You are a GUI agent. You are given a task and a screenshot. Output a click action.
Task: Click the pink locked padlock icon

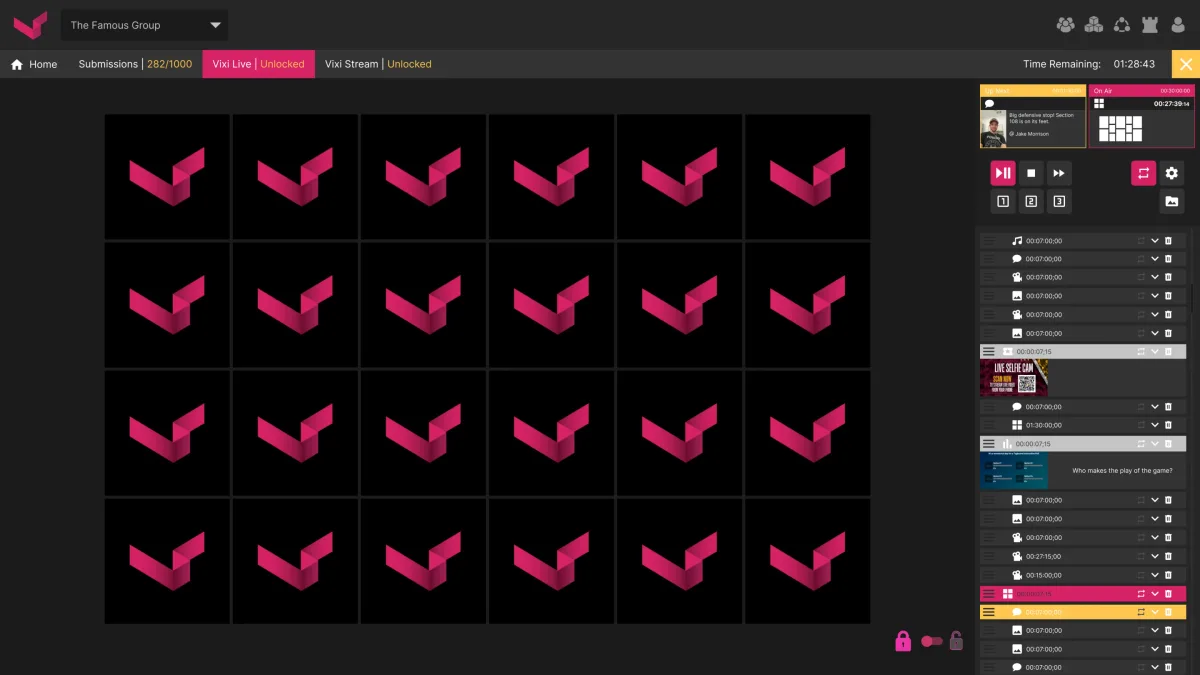tap(903, 641)
